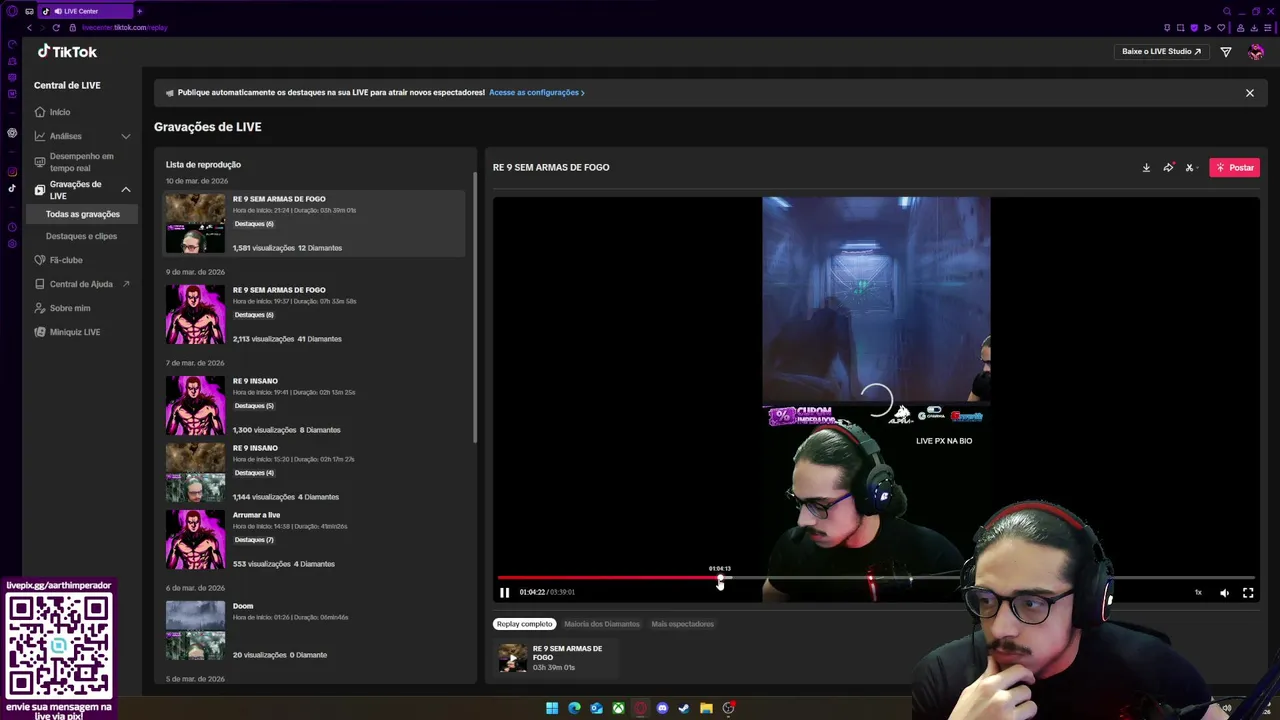Click Destaques (4) on RE 9 INSANO
The image size is (1280, 720).
coord(254,473)
